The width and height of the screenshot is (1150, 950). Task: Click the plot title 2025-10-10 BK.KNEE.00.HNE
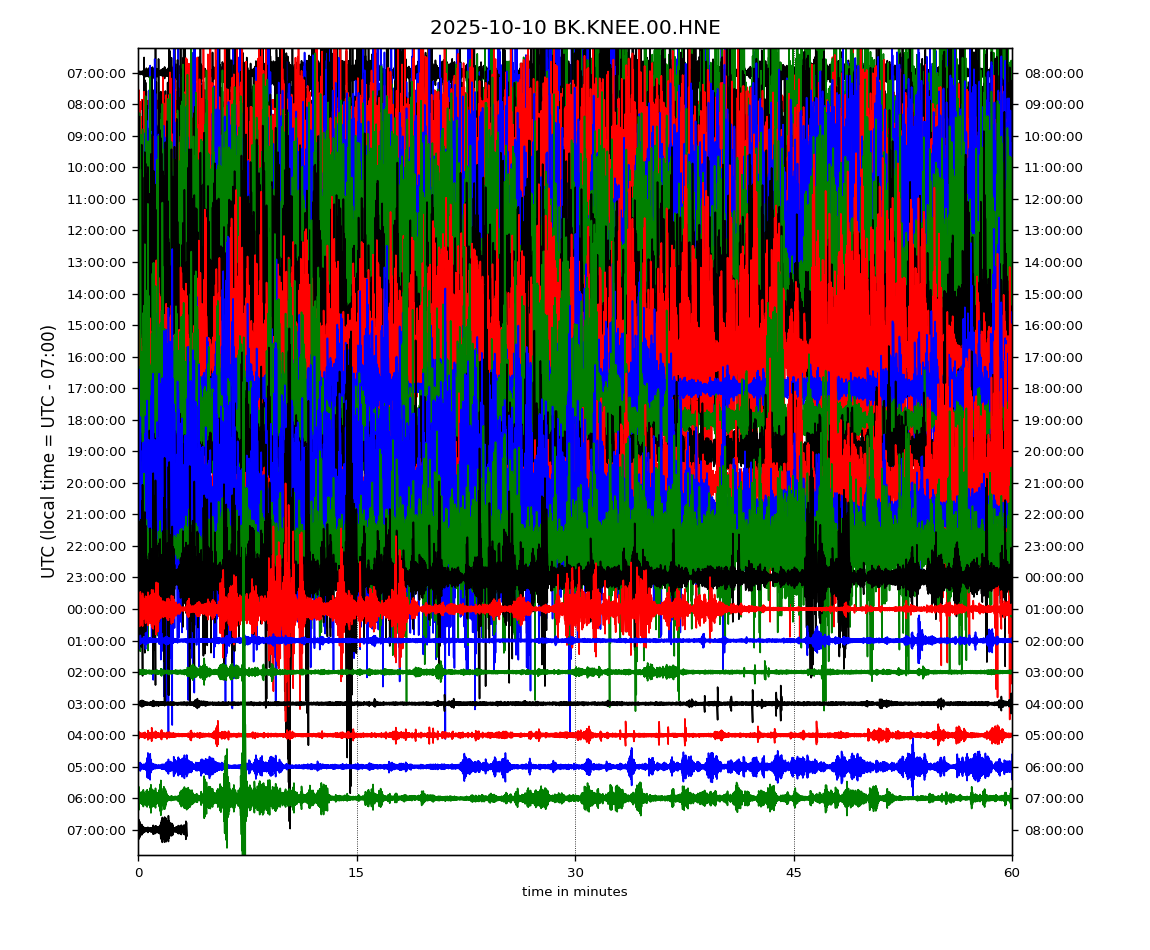point(575,28)
